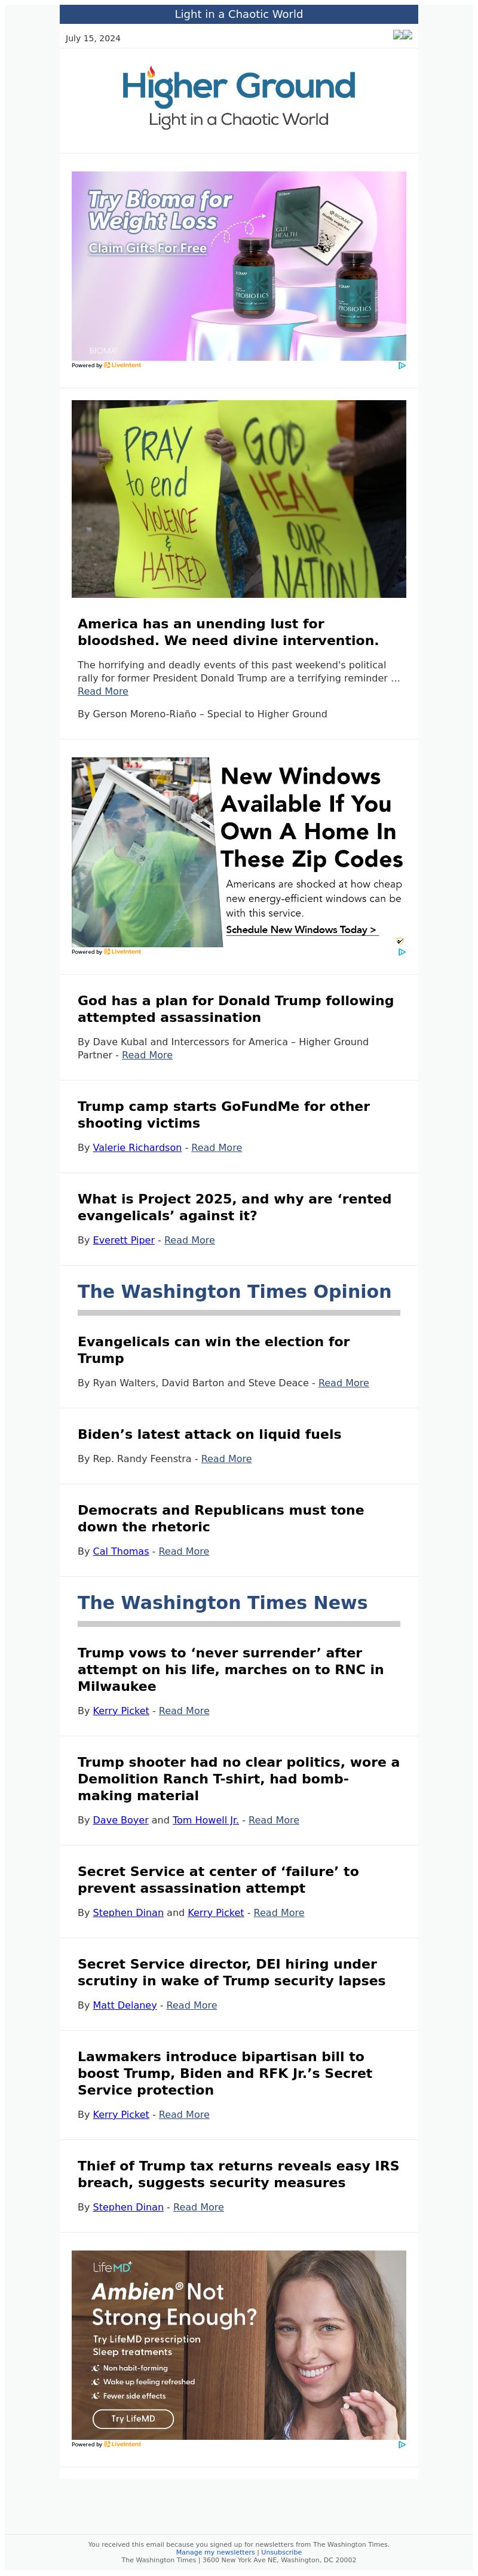The height and width of the screenshot is (2576, 478).
Task: Click AdChoices icon under LifeMD ad
Action: point(401,2443)
